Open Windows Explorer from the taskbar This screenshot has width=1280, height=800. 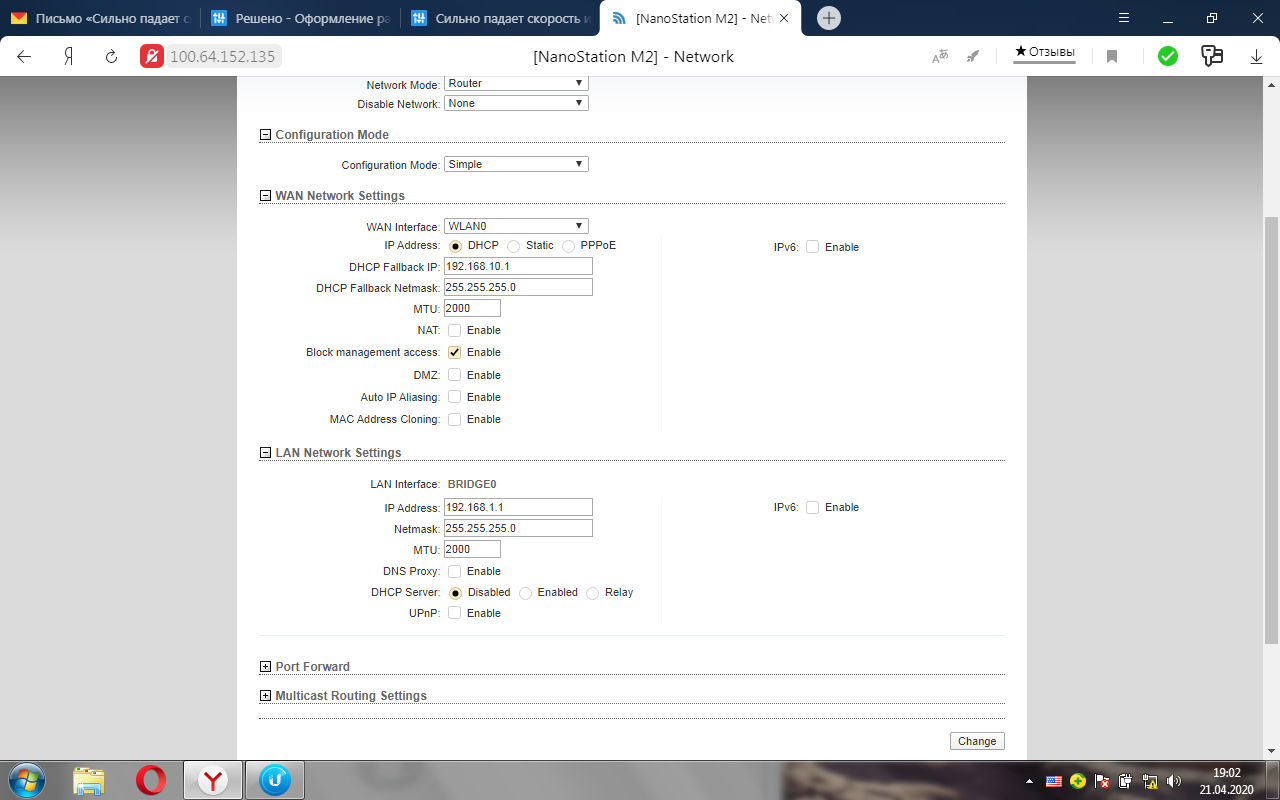[89, 780]
